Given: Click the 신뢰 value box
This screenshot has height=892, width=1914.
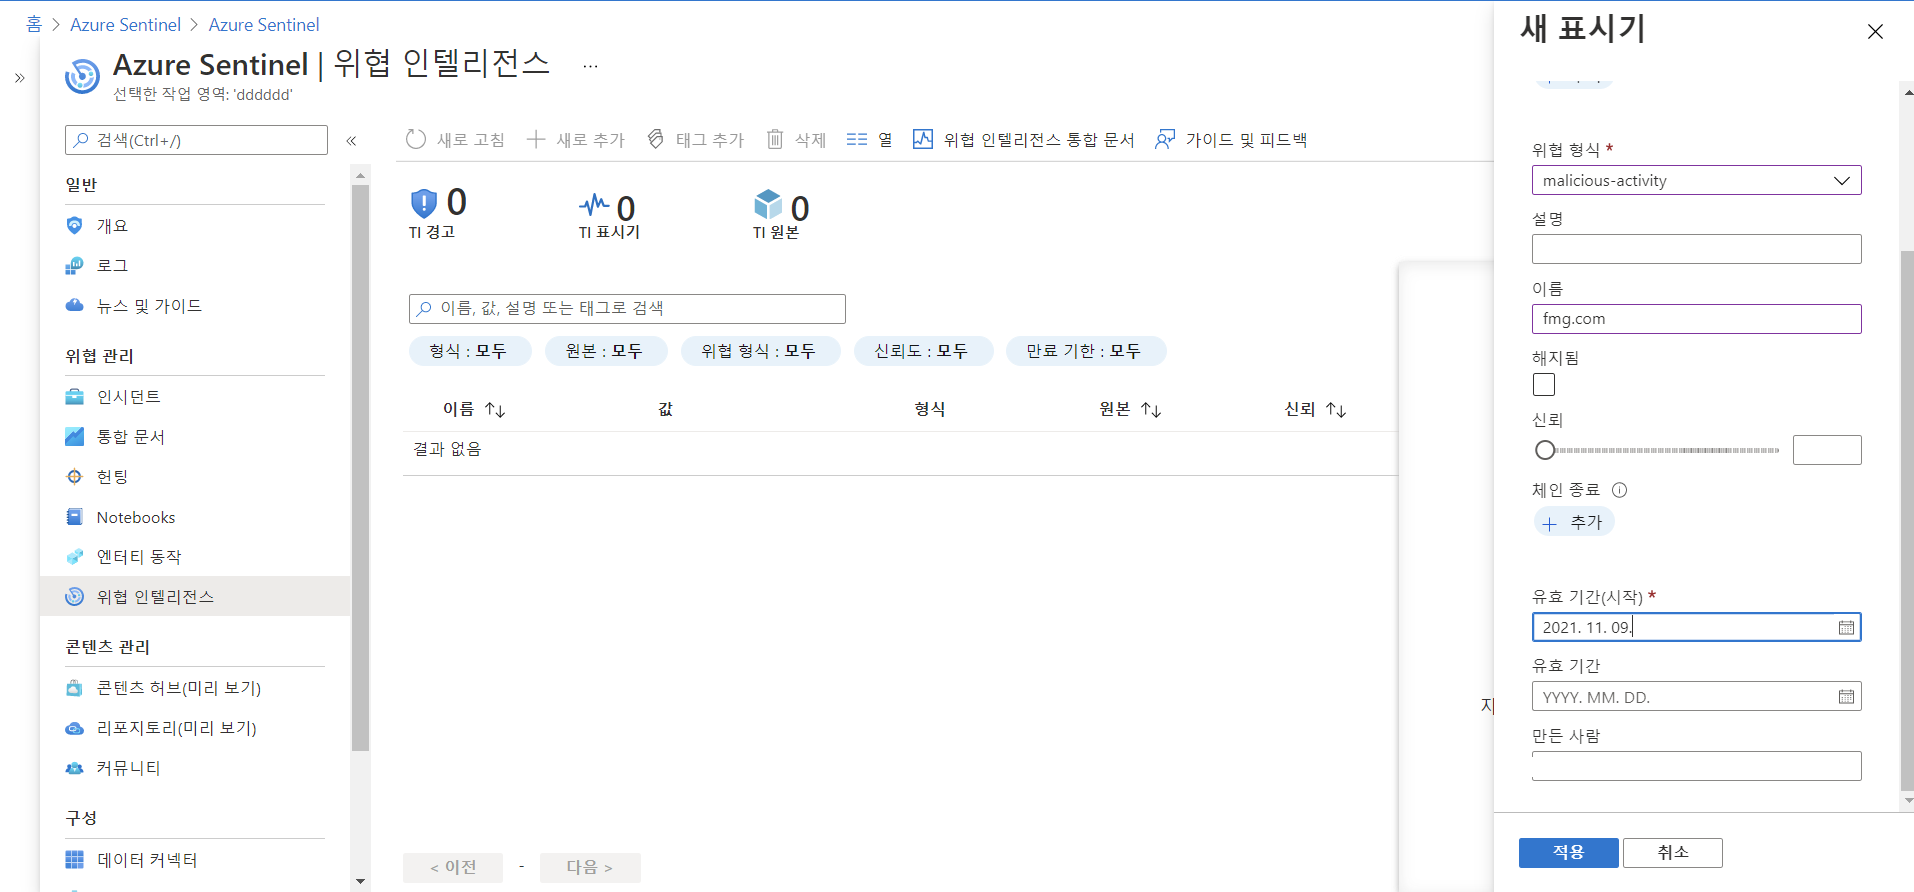Looking at the screenshot, I should tap(1827, 450).
